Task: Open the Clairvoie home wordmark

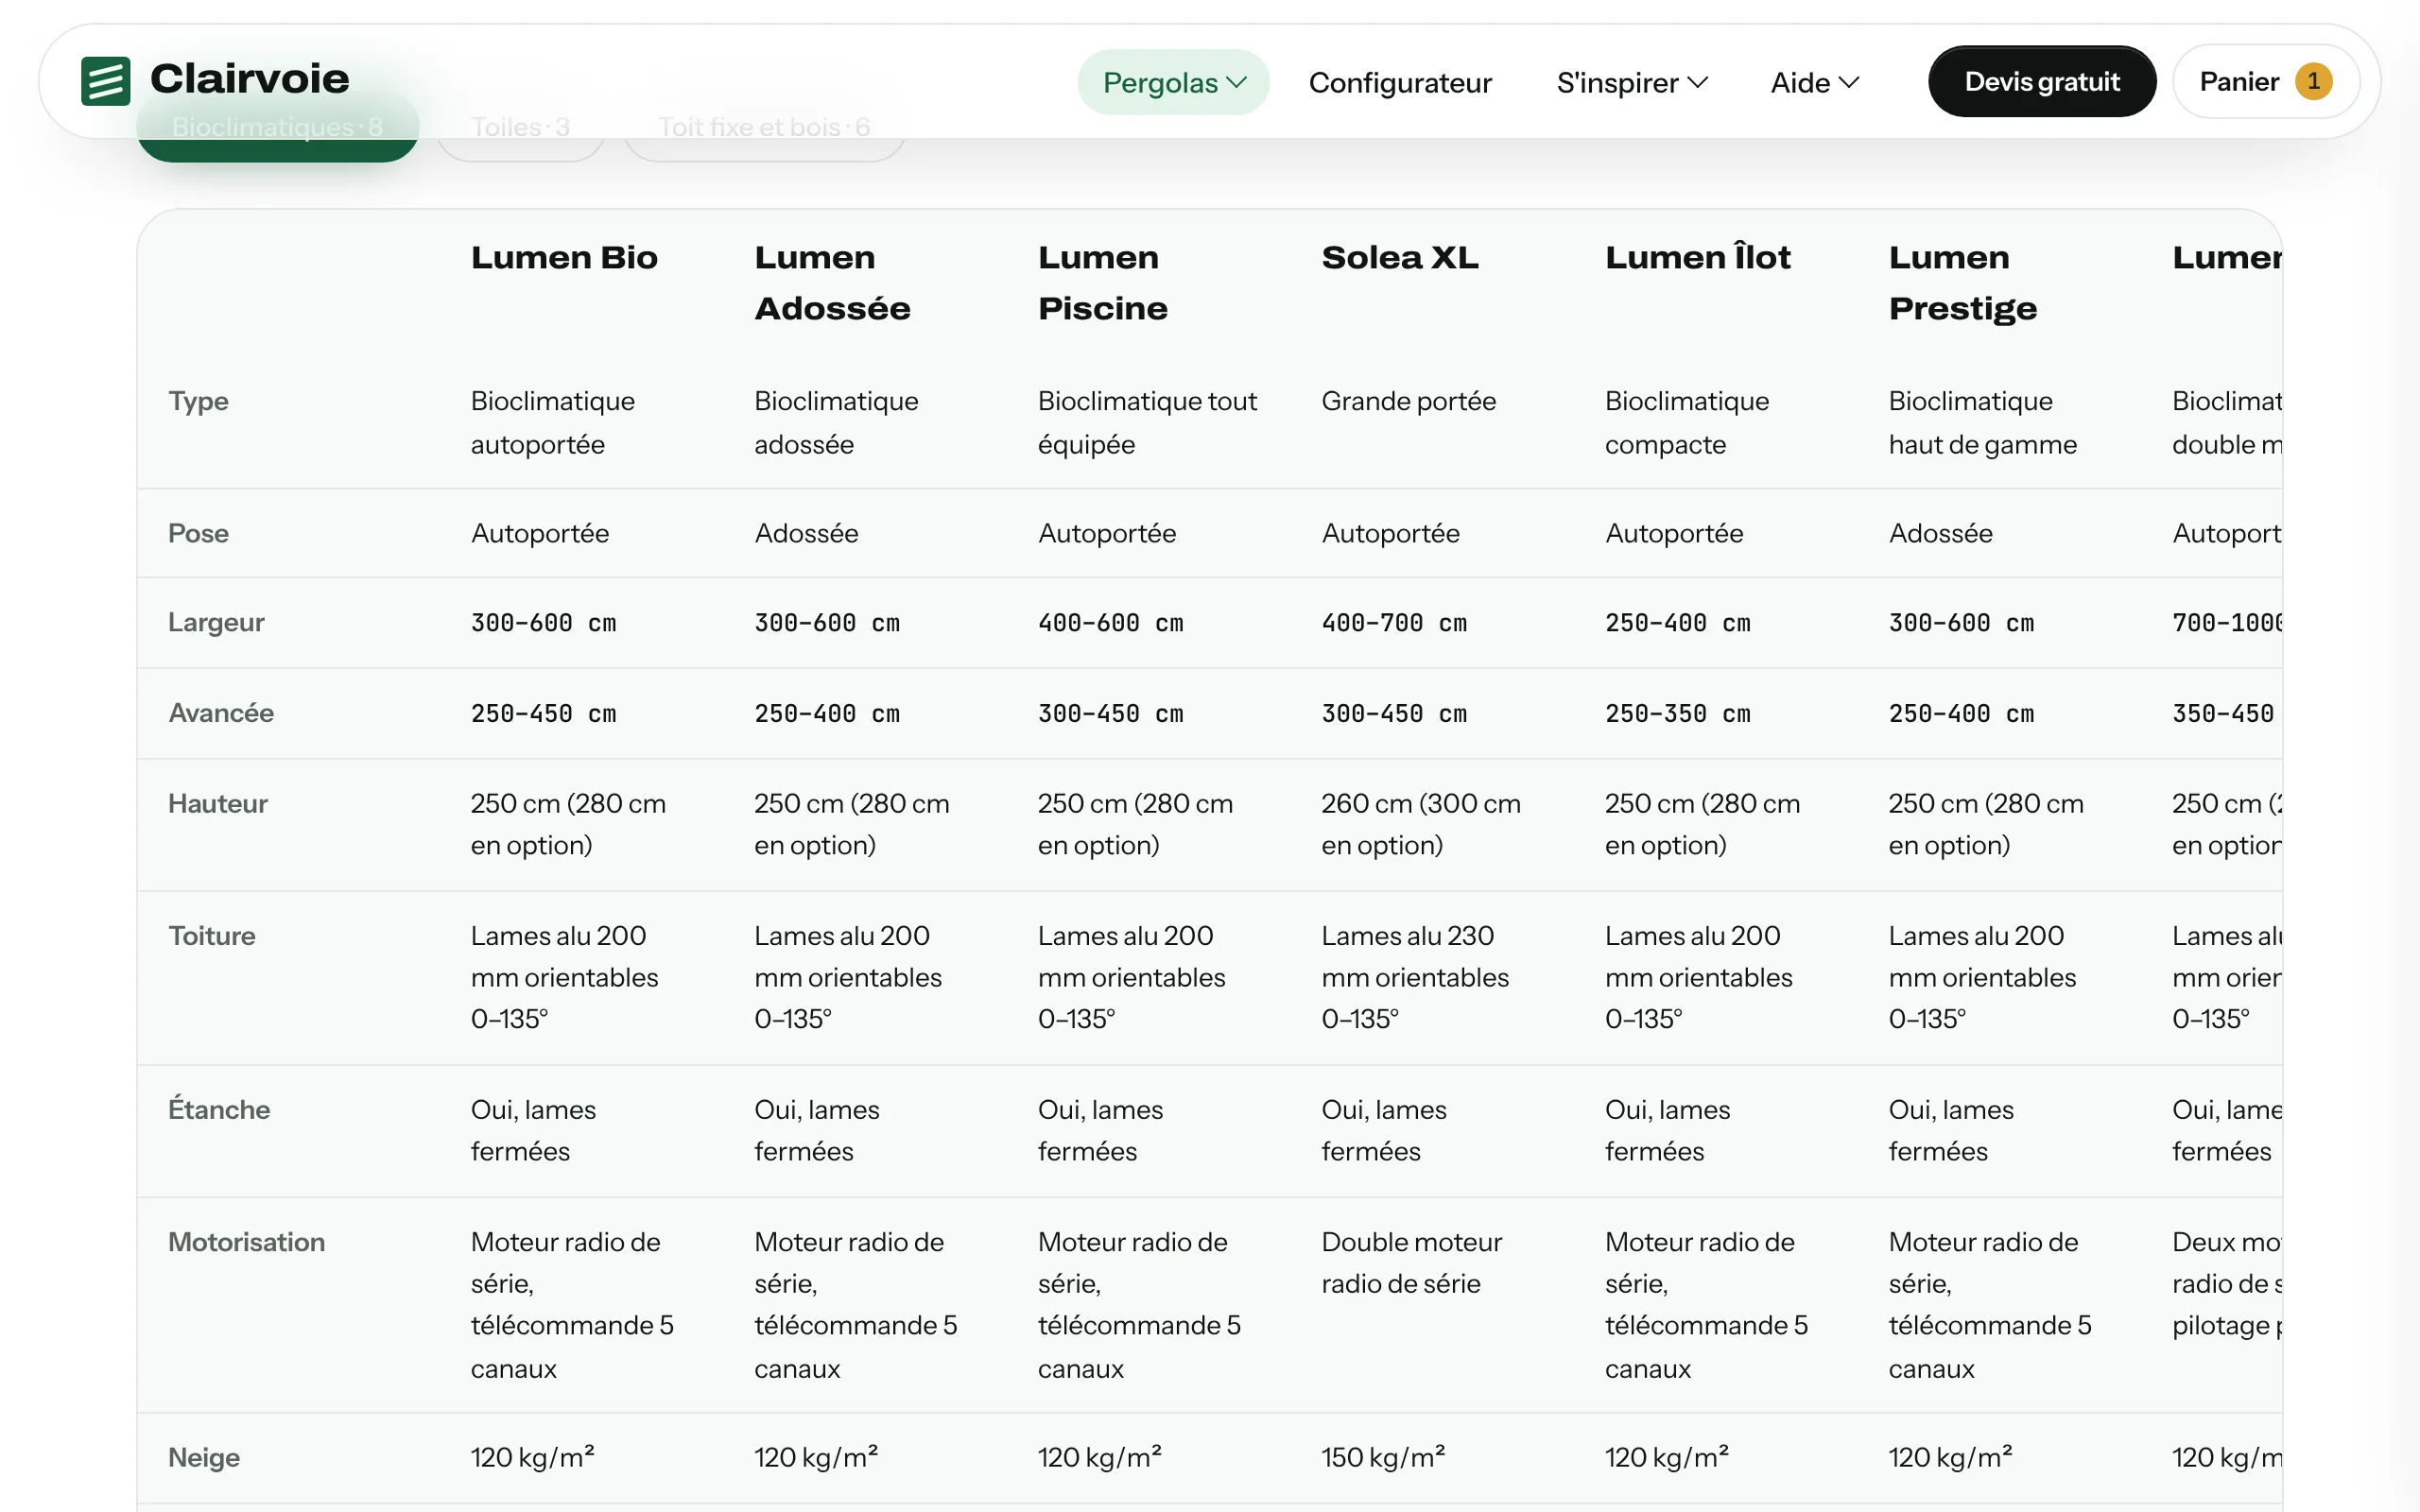Action: (250, 79)
